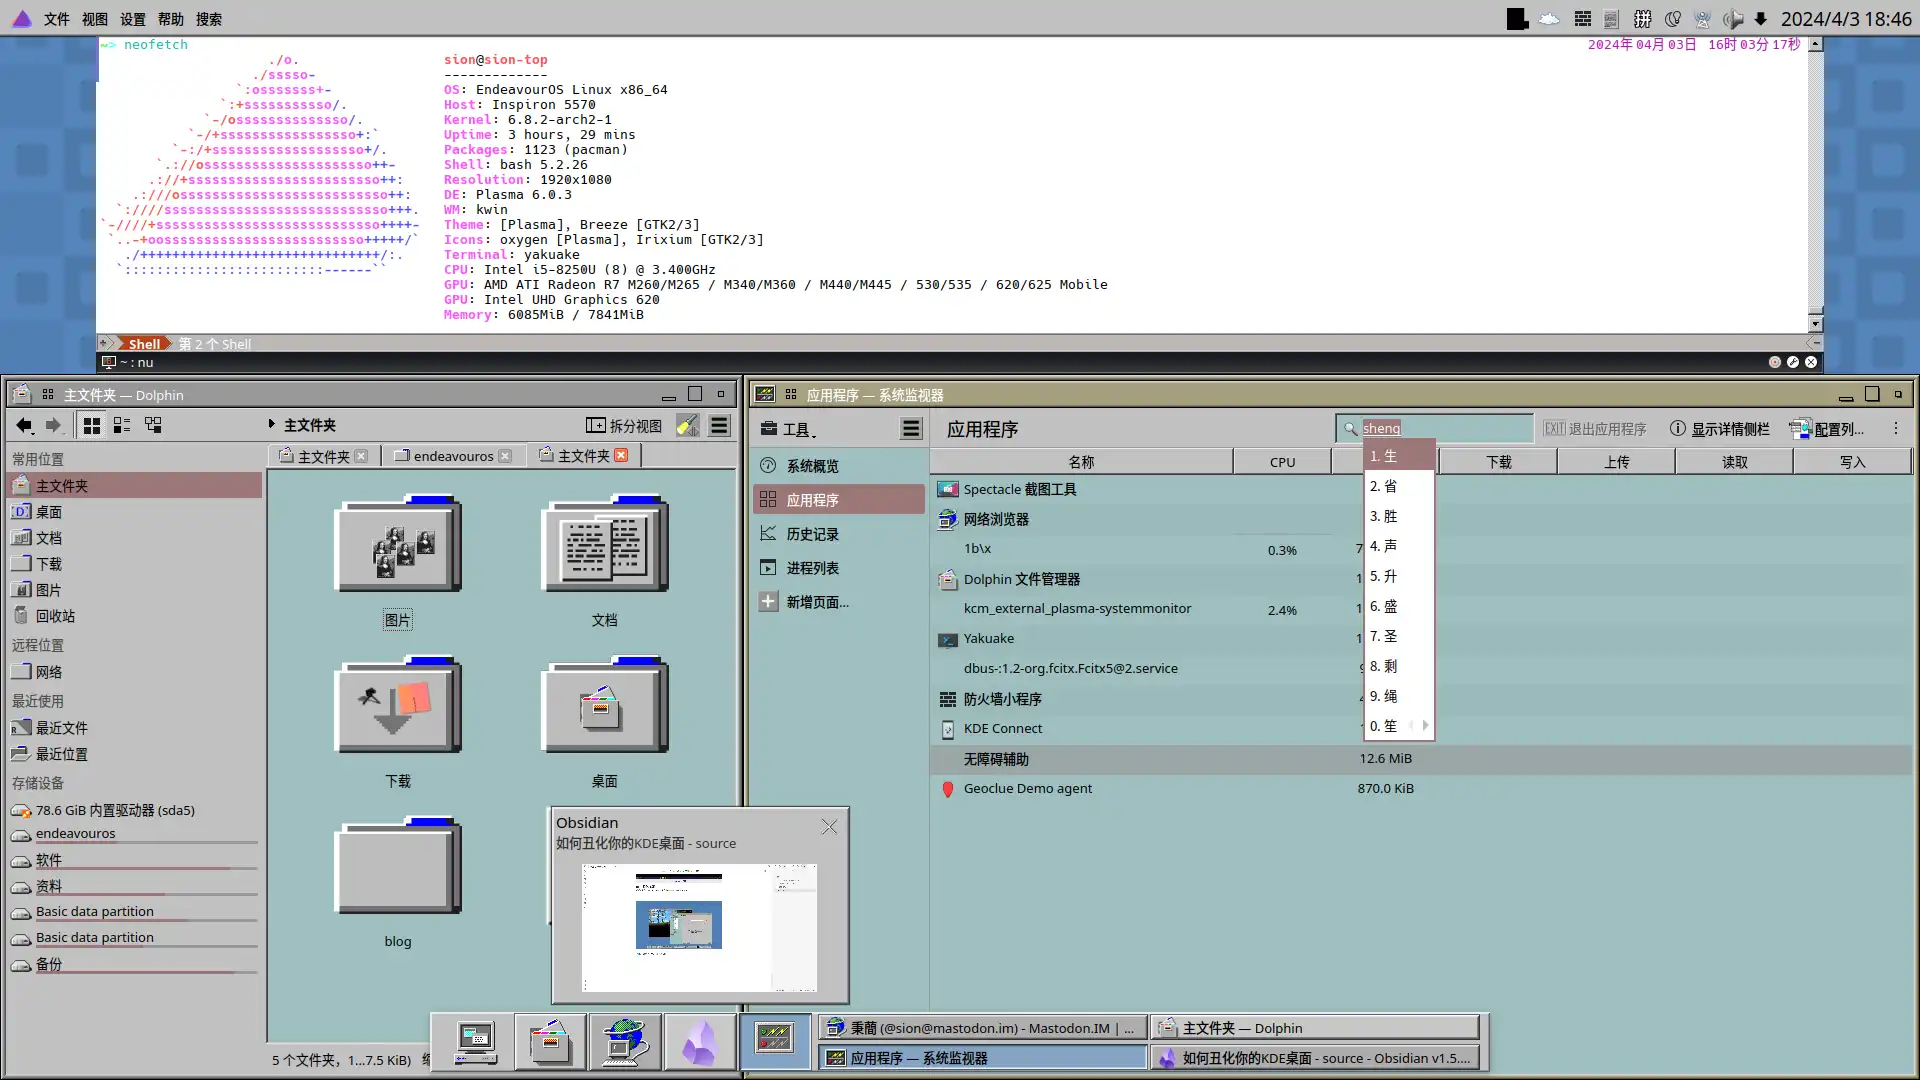Select 回收站 trash in places sidebar

click(x=55, y=616)
